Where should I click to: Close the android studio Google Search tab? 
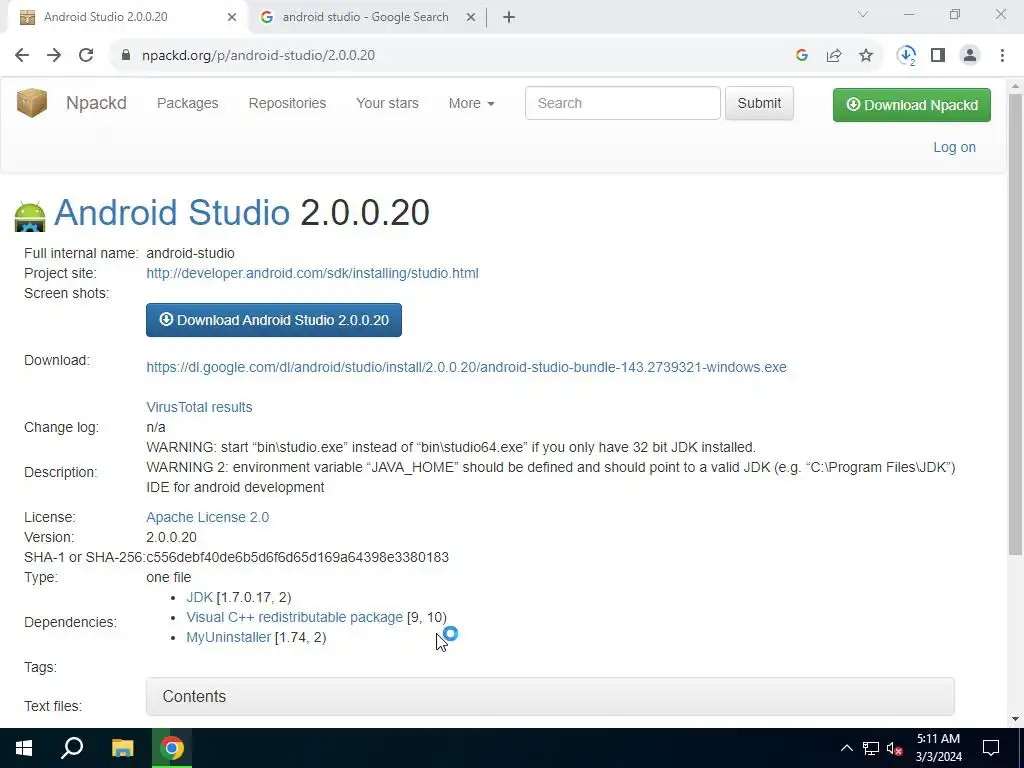click(471, 18)
